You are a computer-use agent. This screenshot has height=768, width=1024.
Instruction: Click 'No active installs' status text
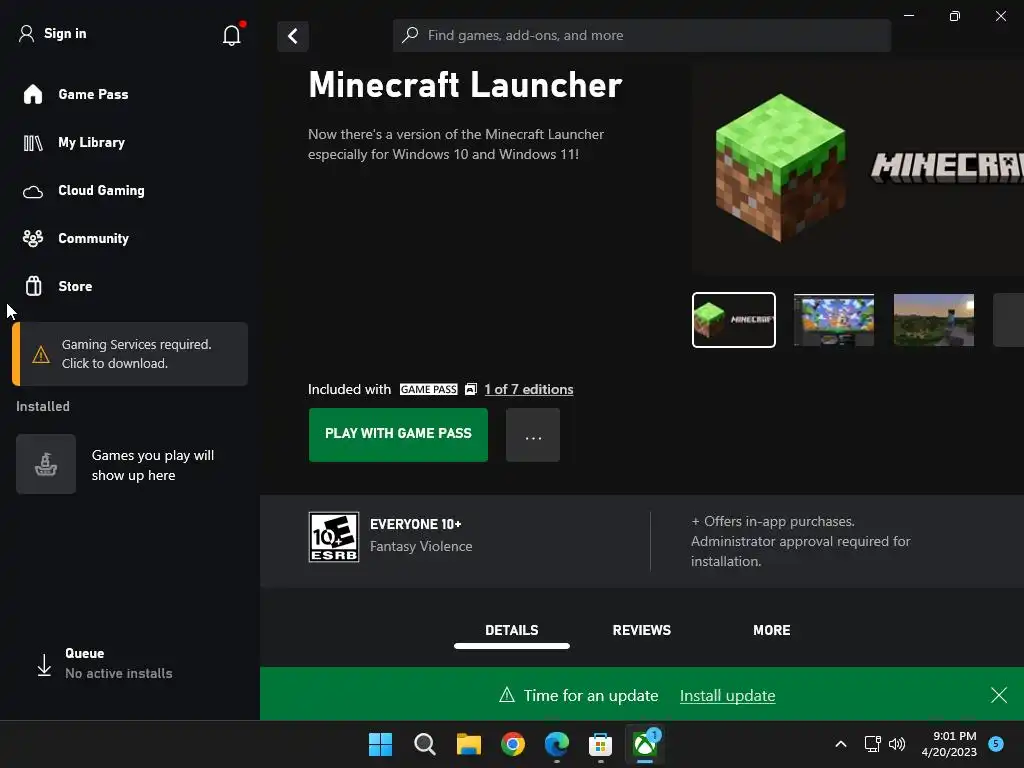[x=119, y=673]
